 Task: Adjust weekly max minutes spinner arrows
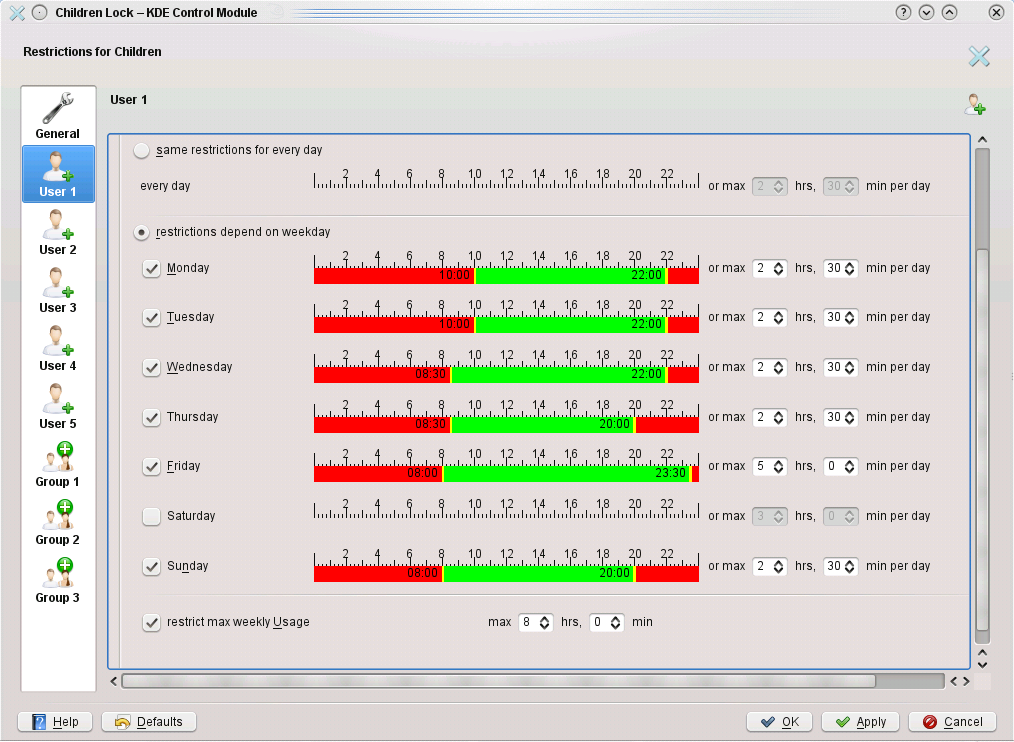616,622
